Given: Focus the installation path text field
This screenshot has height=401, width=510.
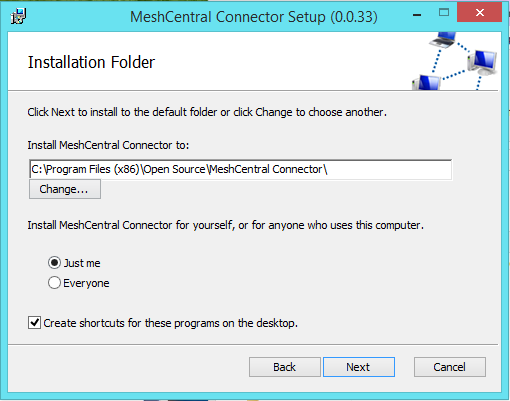Looking at the screenshot, I should pyautogui.click(x=241, y=169).
